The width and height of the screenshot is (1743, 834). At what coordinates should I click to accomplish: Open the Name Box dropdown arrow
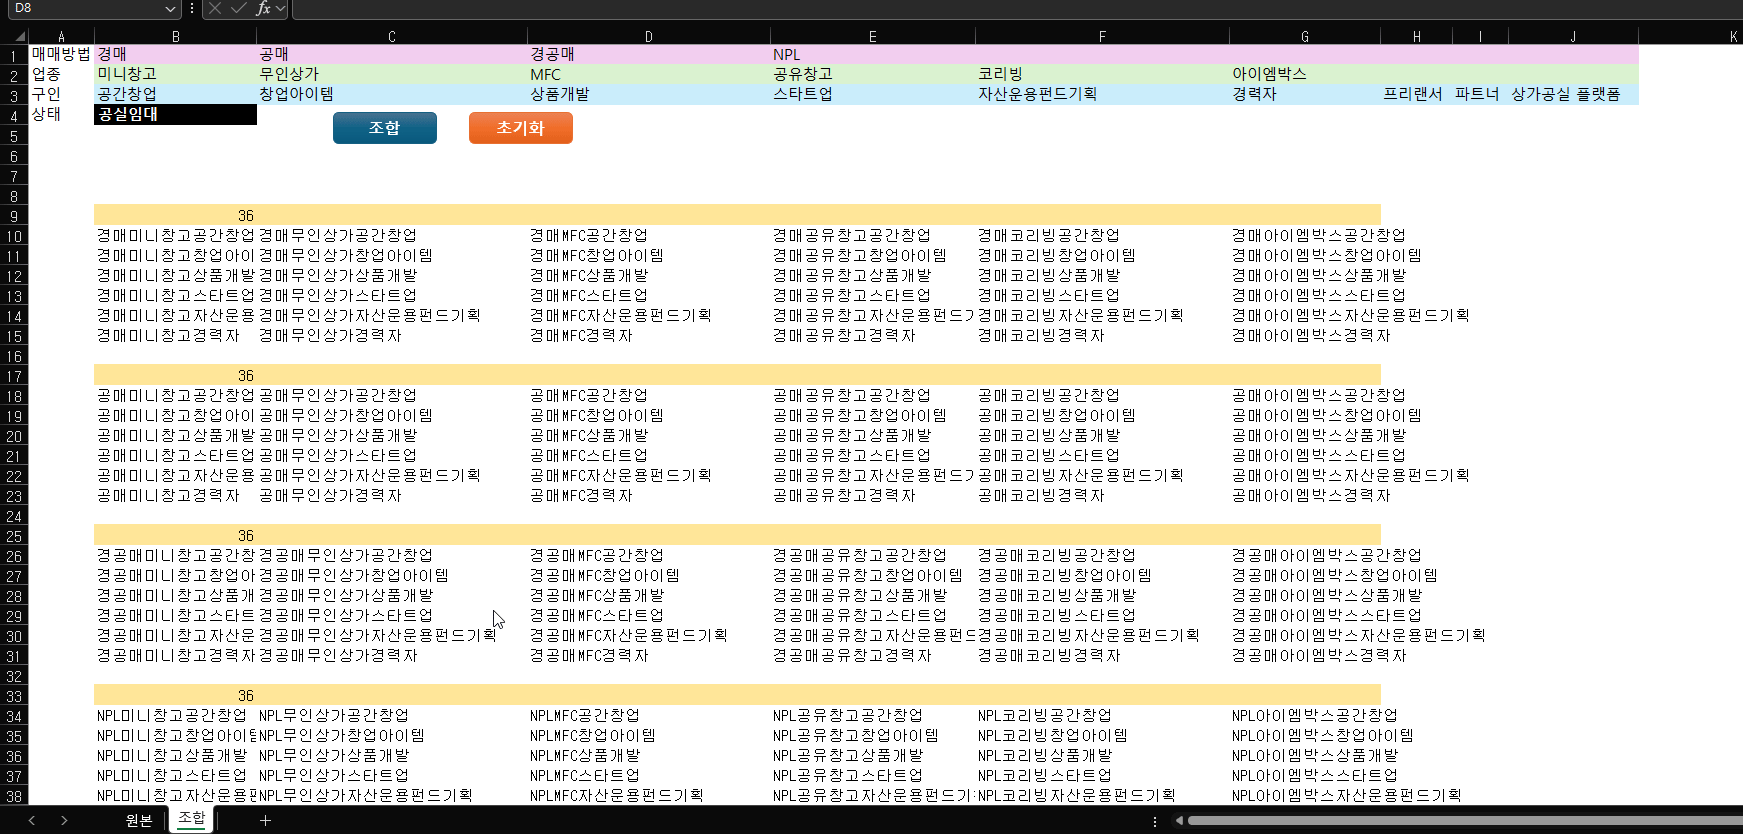(x=169, y=8)
